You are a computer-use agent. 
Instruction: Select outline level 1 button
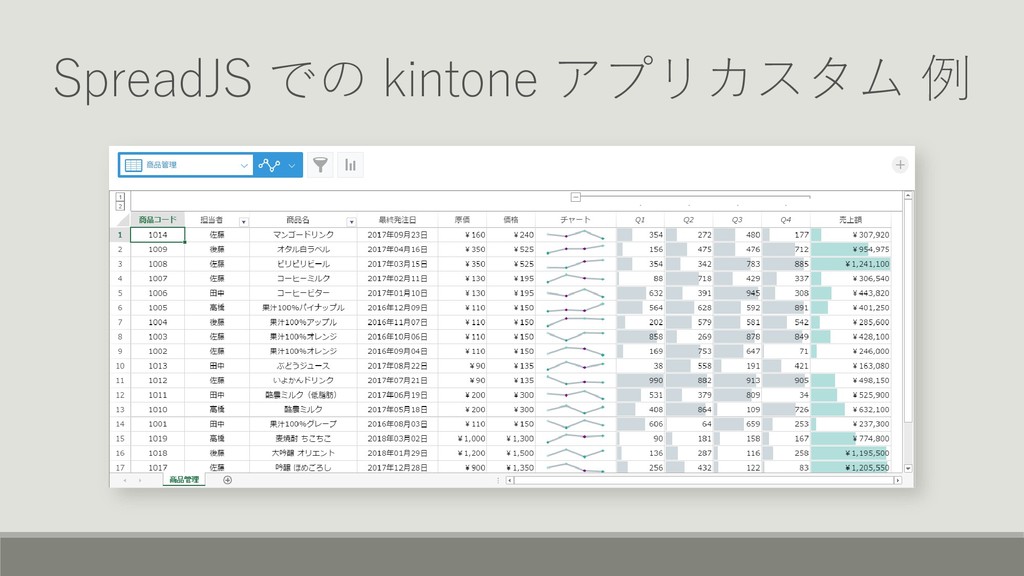pos(120,197)
